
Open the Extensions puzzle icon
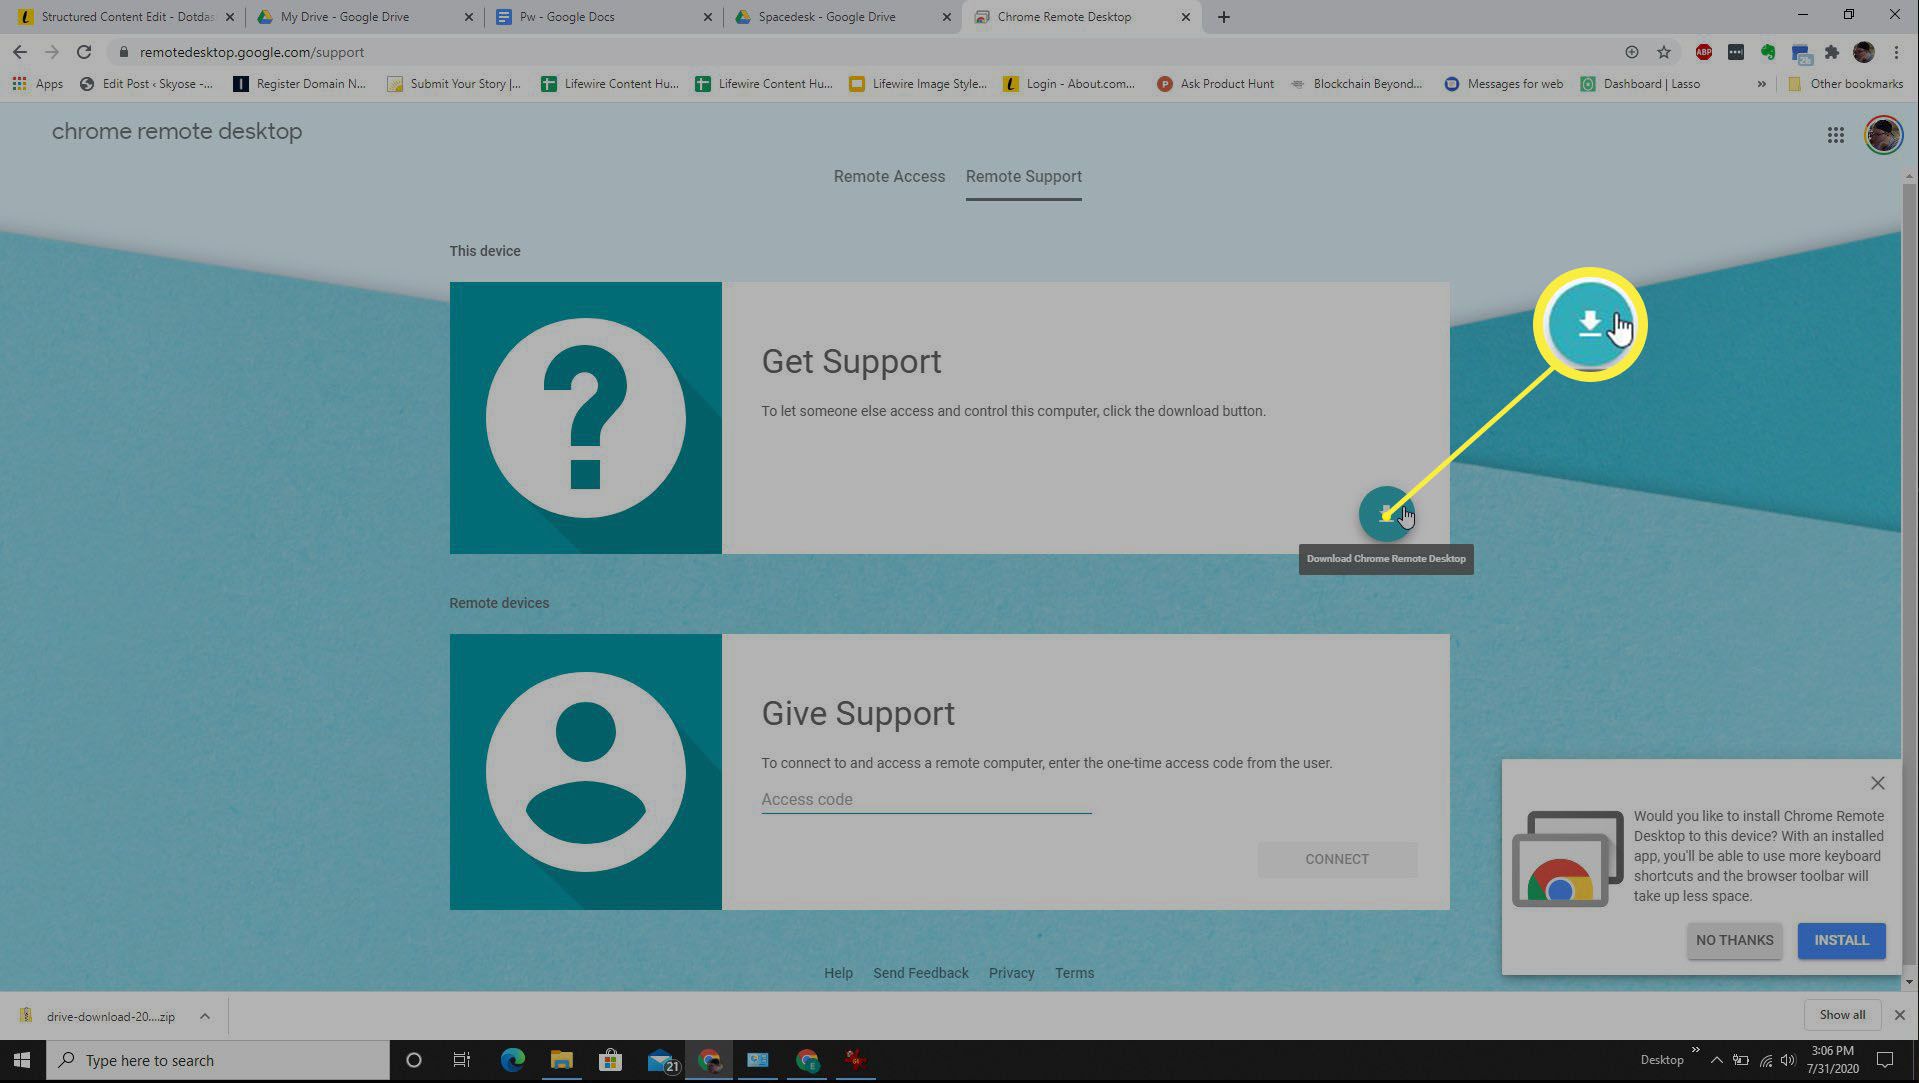[x=1831, y=52]
